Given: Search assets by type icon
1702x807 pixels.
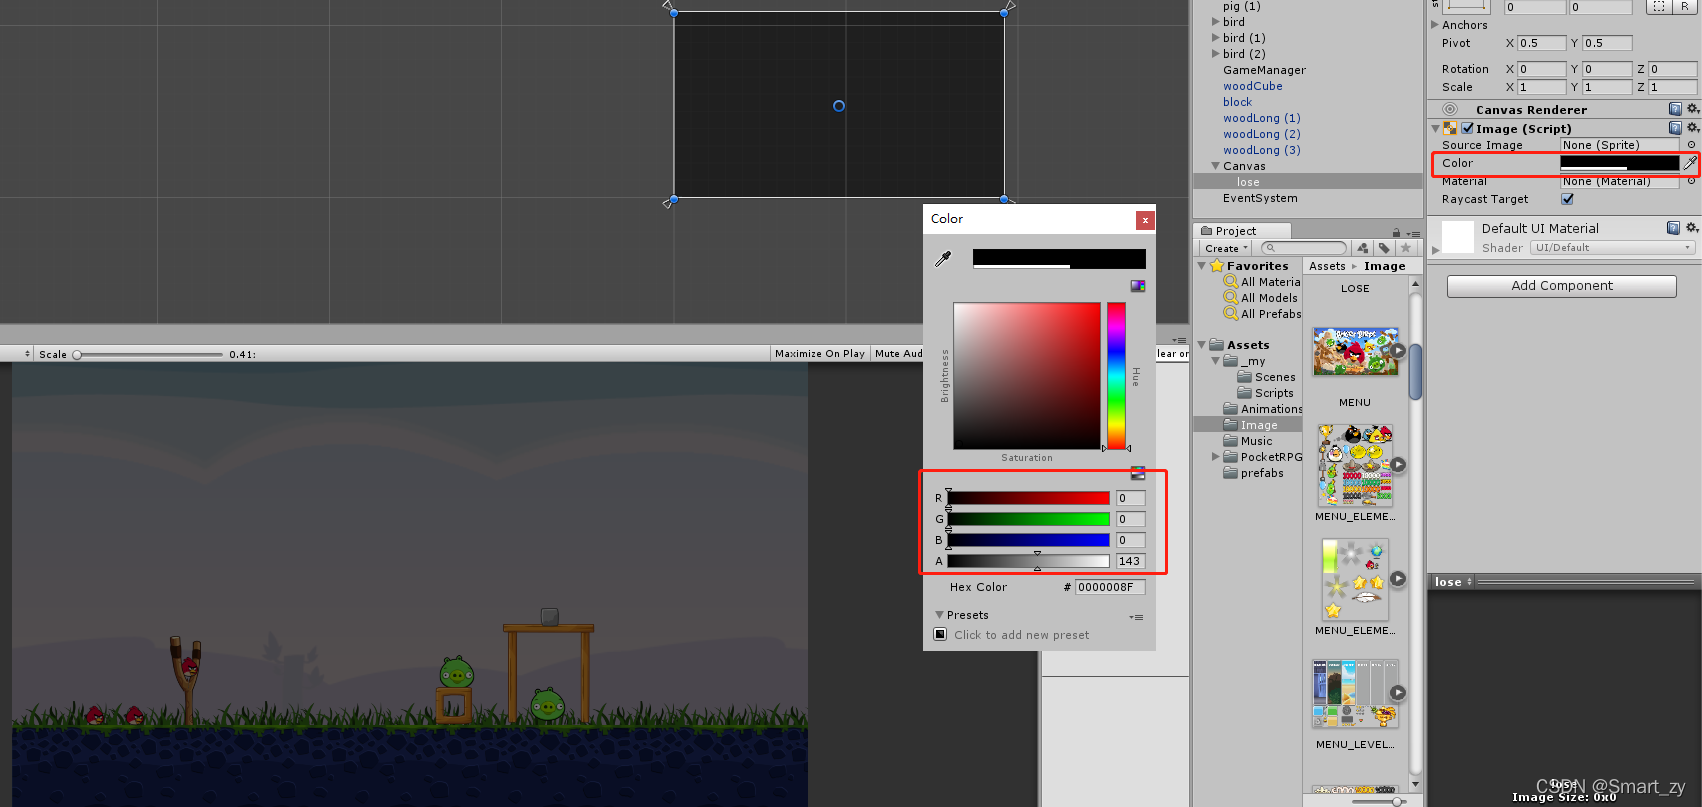Looking at the screenshot, I should point(1362,248).
